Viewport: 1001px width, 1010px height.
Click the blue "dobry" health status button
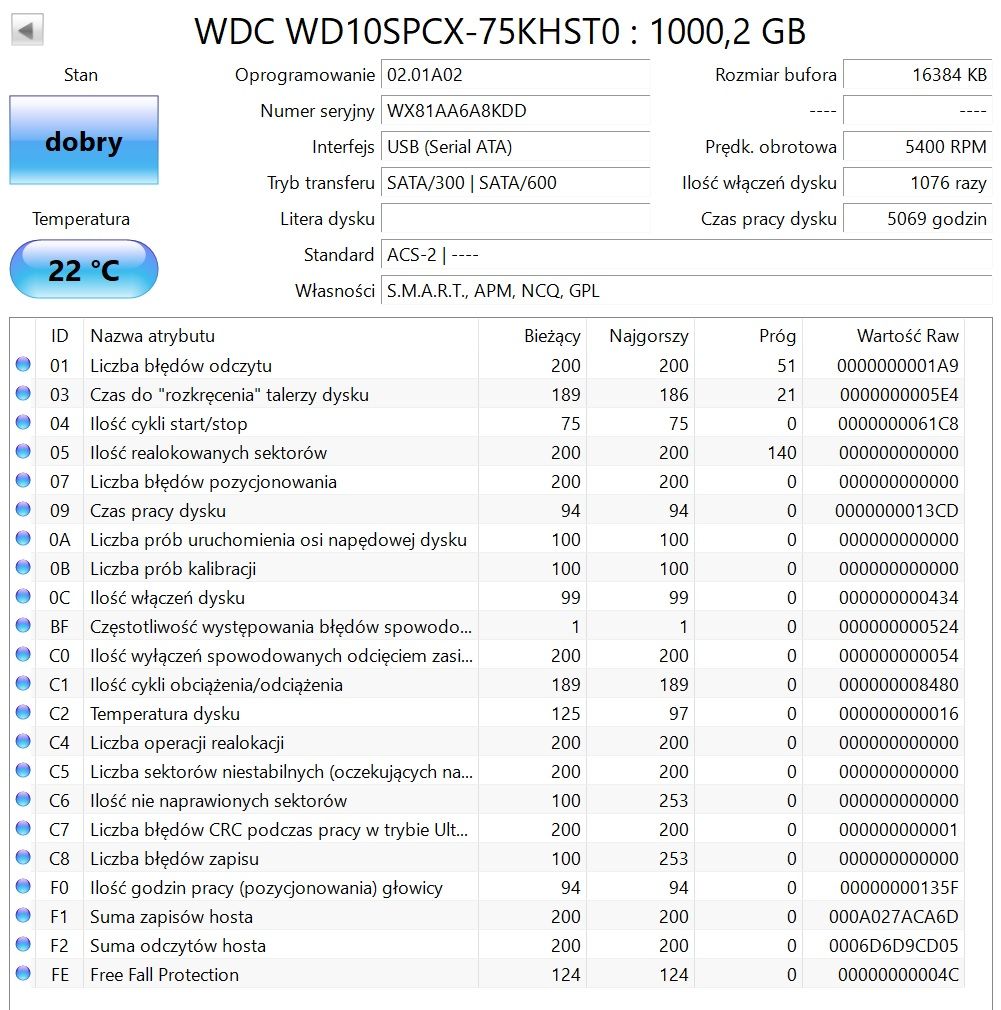tap(84, 141)
